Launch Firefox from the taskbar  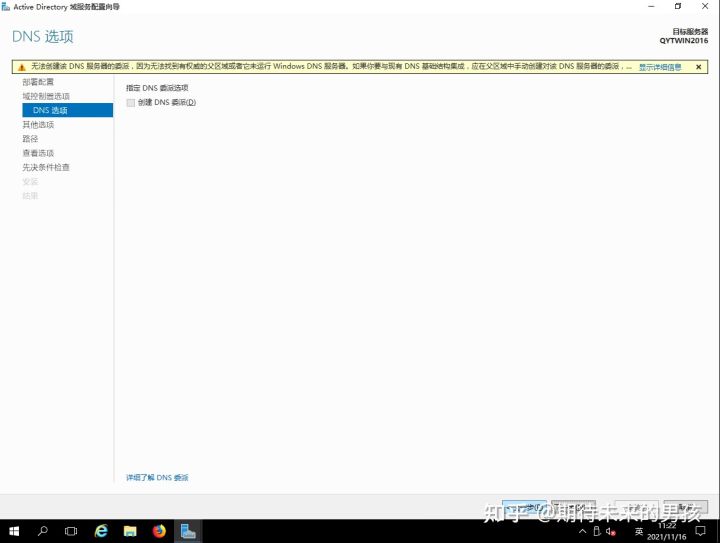click(159, 531)
